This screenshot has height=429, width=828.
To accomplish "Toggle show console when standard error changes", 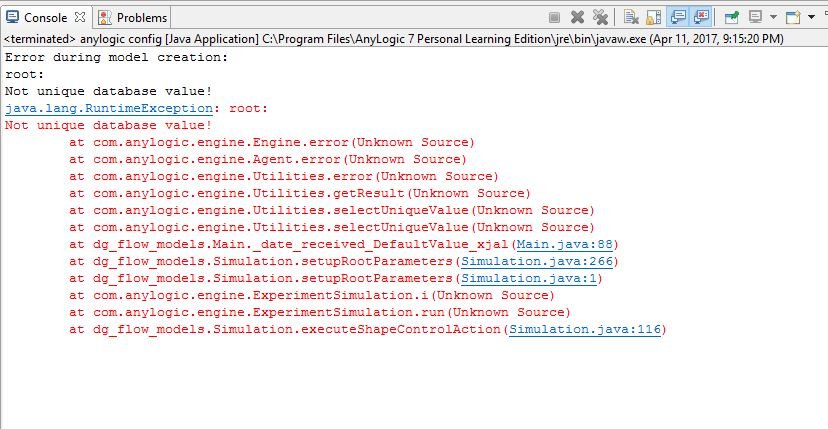I will pos(701,17).
